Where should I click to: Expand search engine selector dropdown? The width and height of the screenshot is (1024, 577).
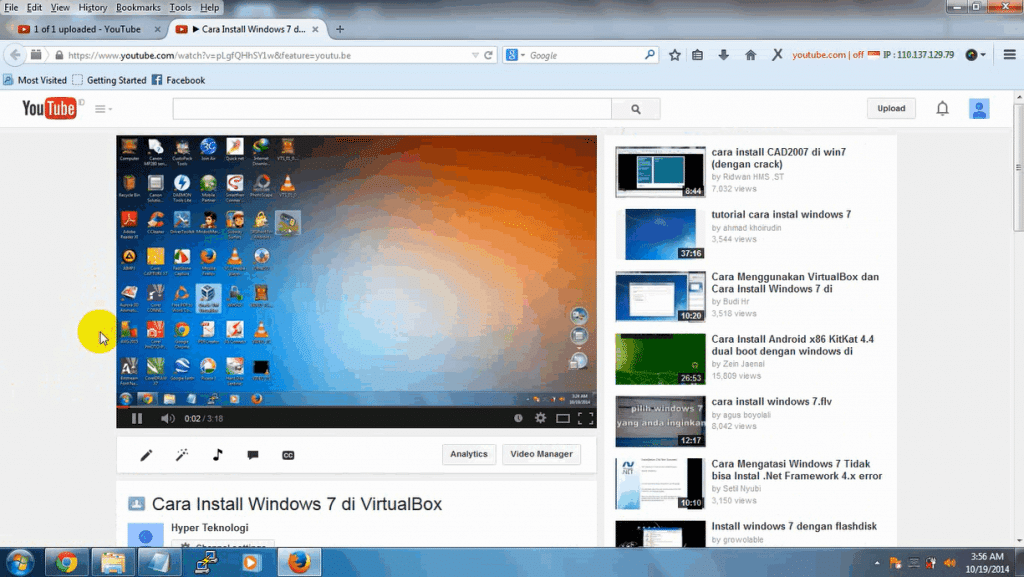click(515, 55)
